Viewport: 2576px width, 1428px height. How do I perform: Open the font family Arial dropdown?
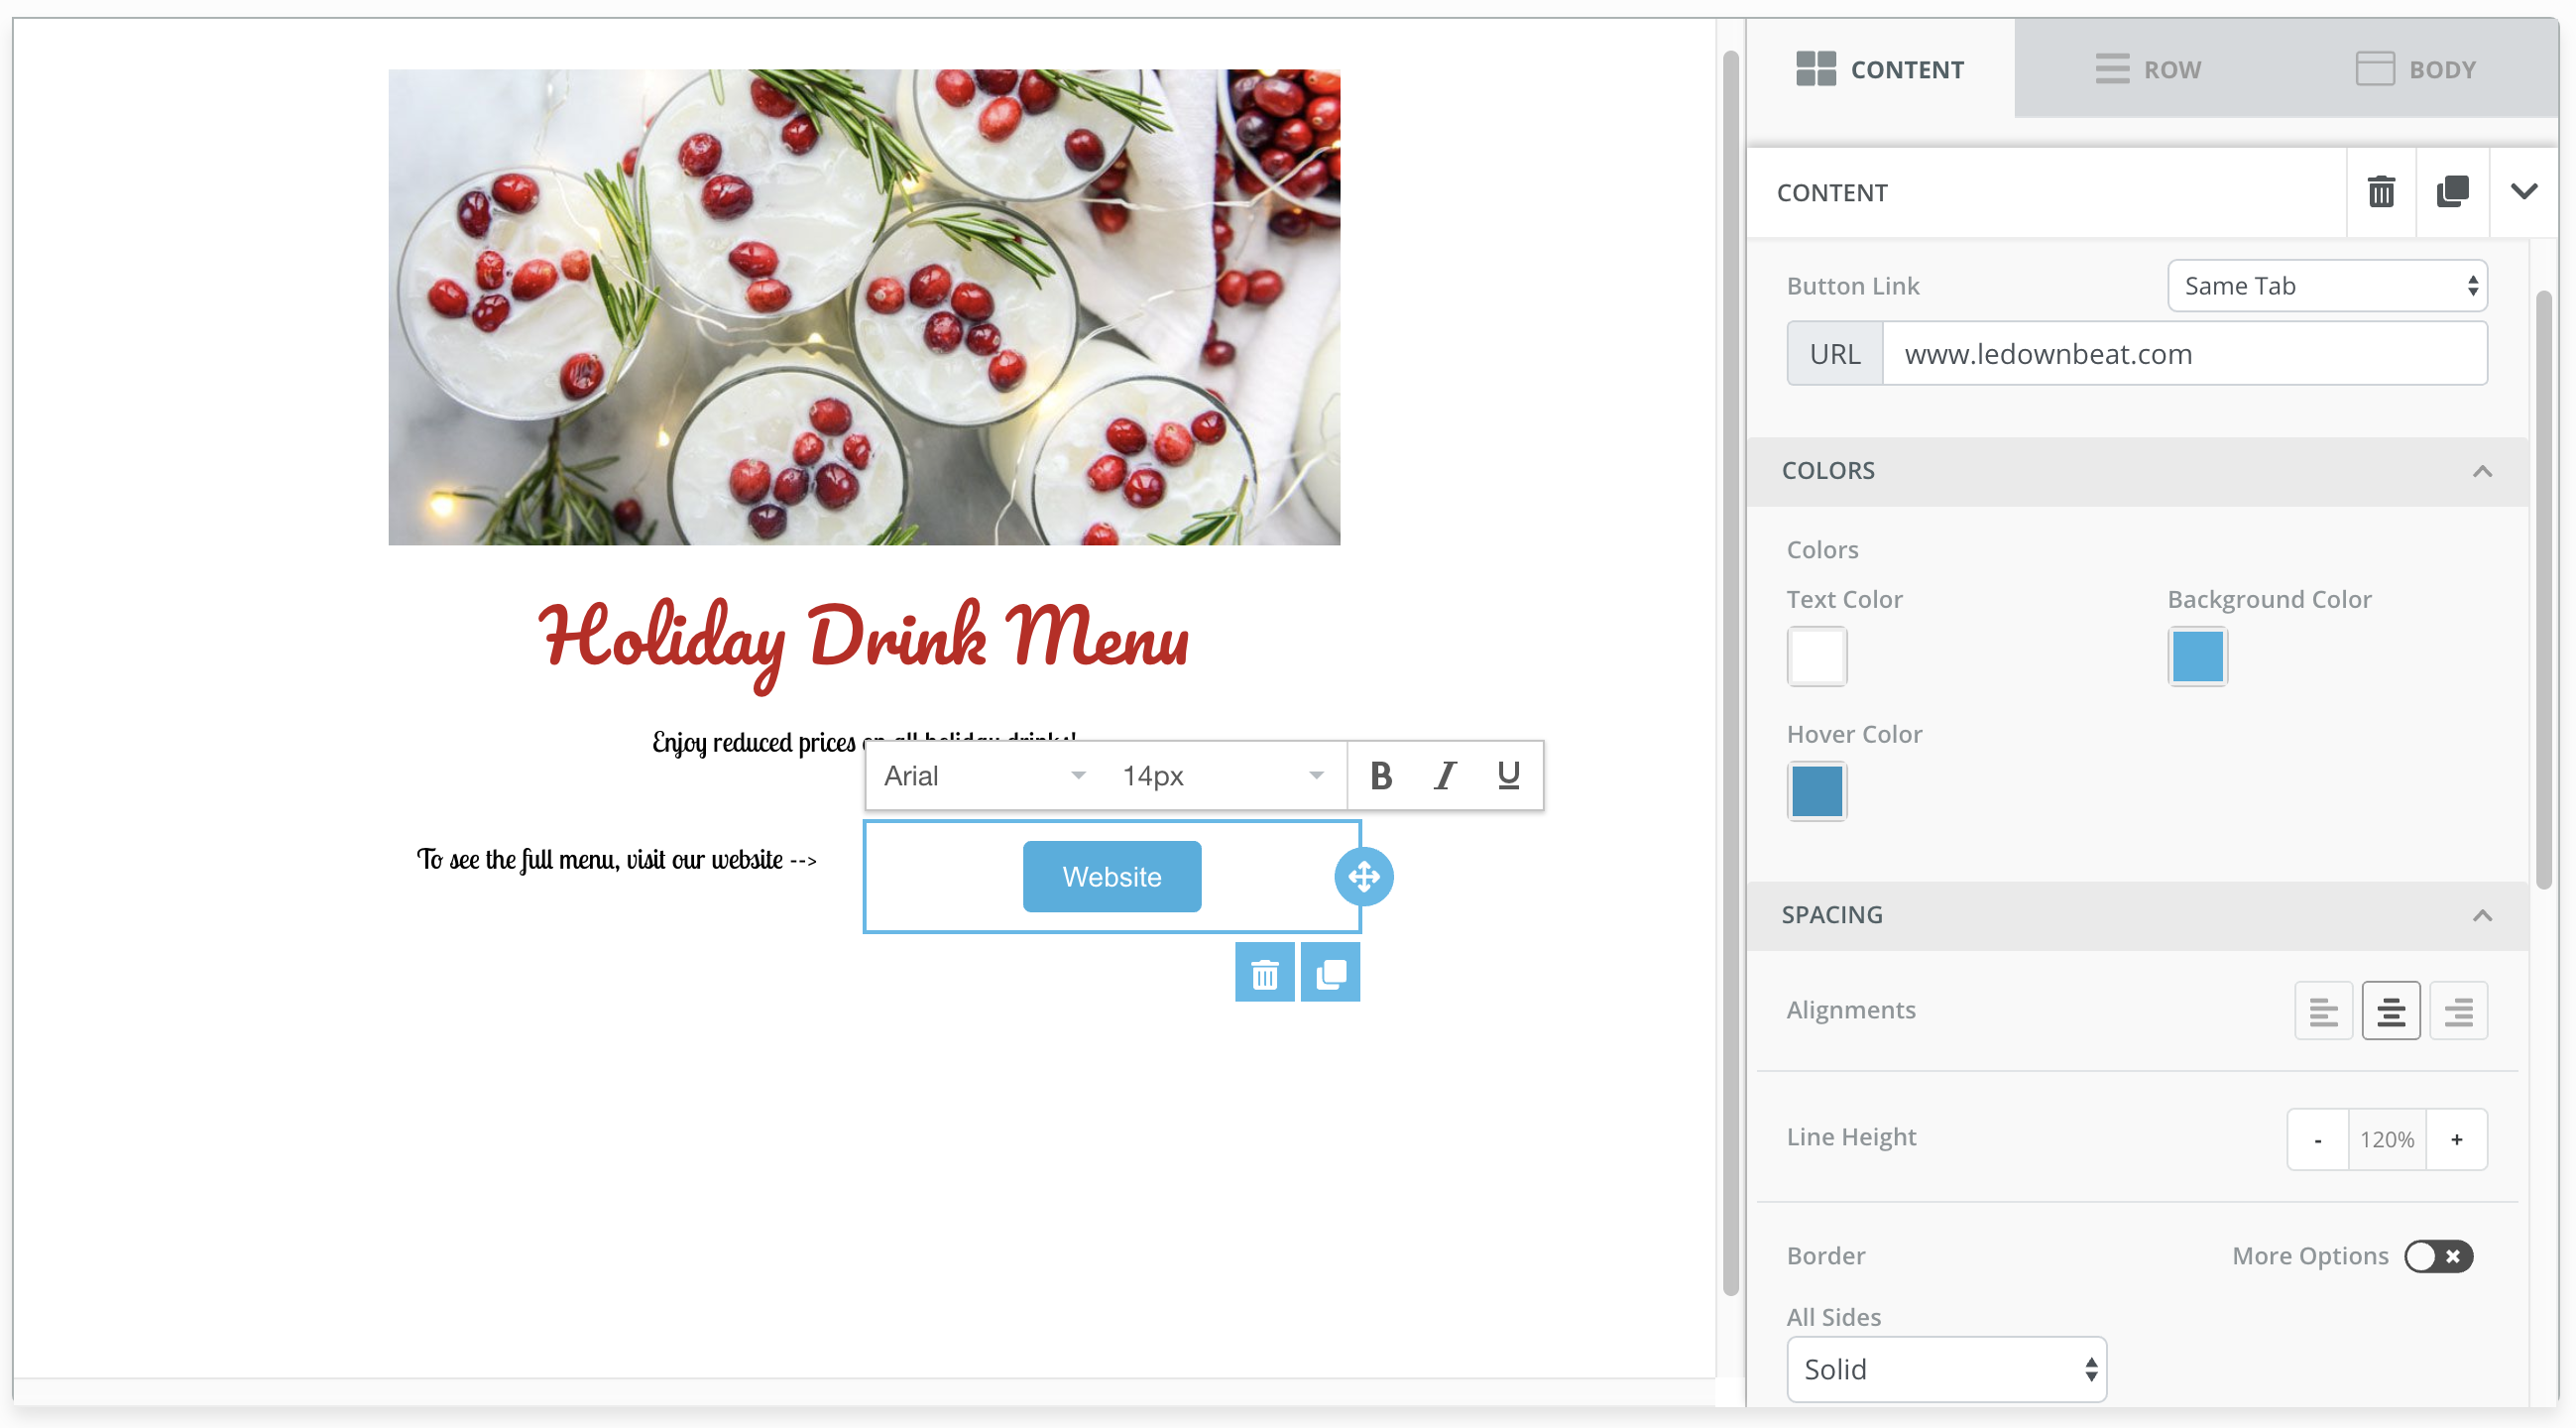click(980, 775)
